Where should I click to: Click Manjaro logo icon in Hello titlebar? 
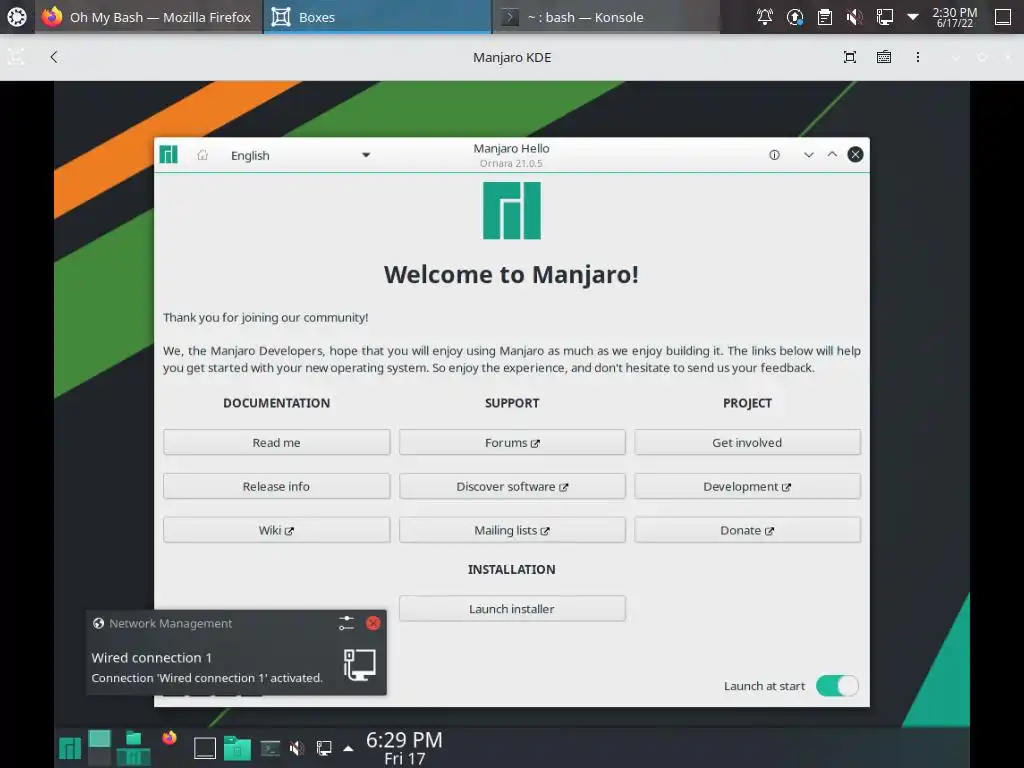[x=168, y=155]
